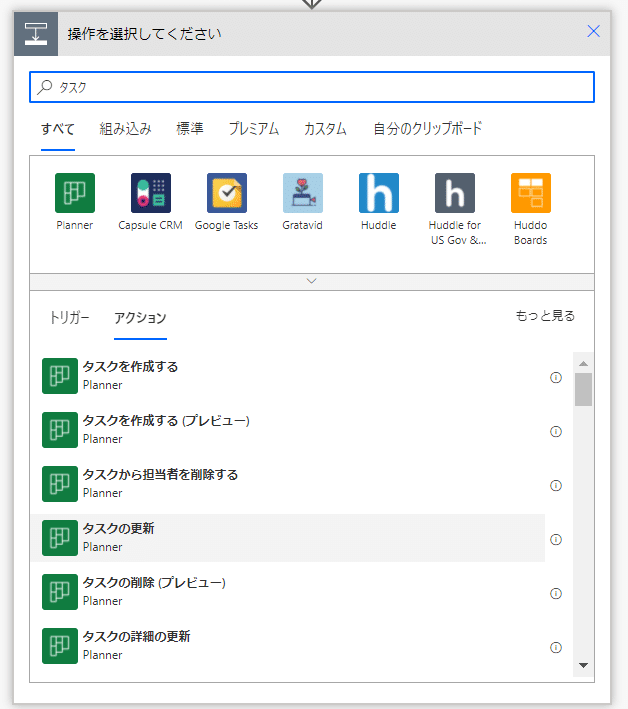
Task: Click Planner icon beside タスクの更新
Action: pos(60,538)
